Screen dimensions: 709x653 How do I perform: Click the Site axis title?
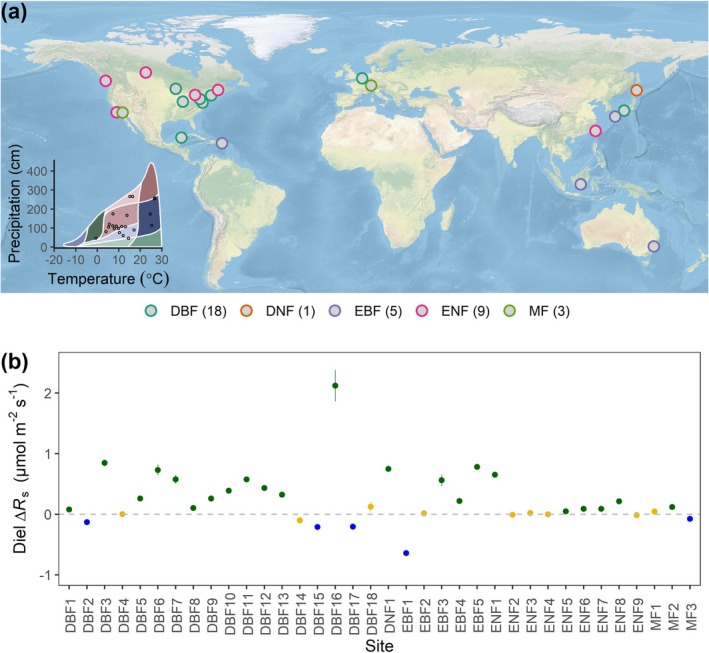[x=379, y=645]
